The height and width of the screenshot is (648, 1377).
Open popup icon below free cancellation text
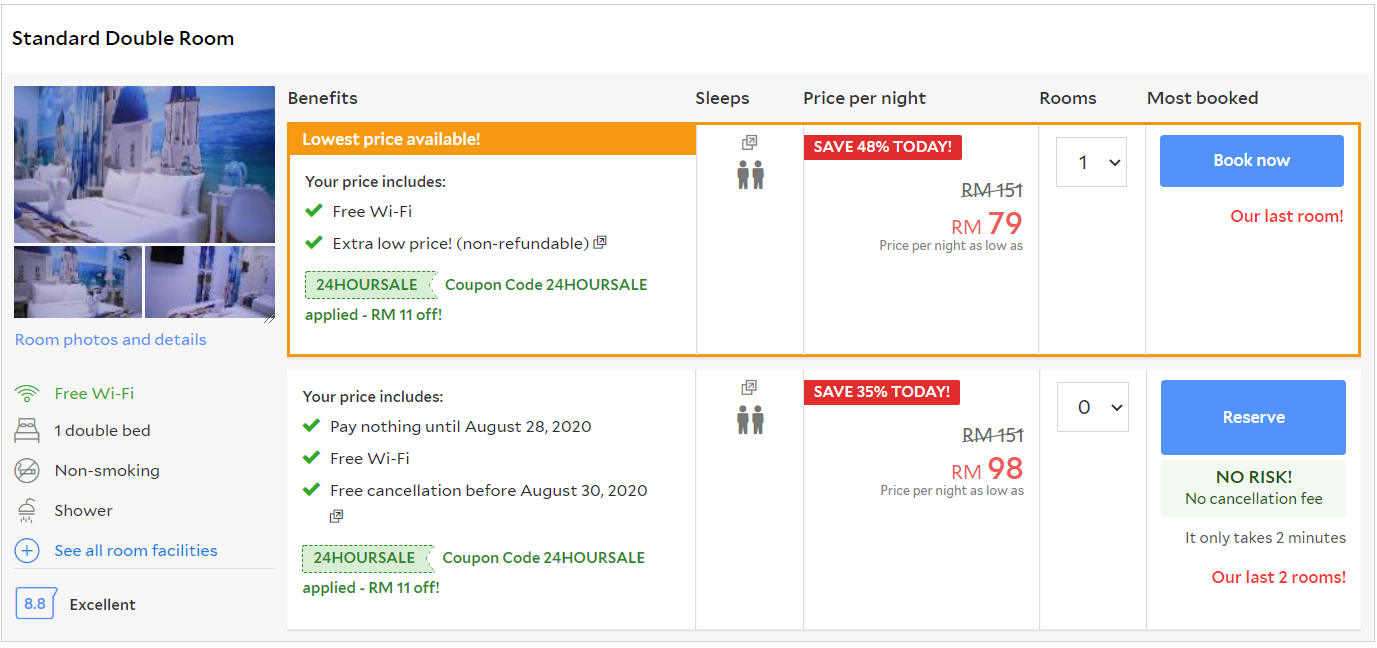click(x=337, y=516)
